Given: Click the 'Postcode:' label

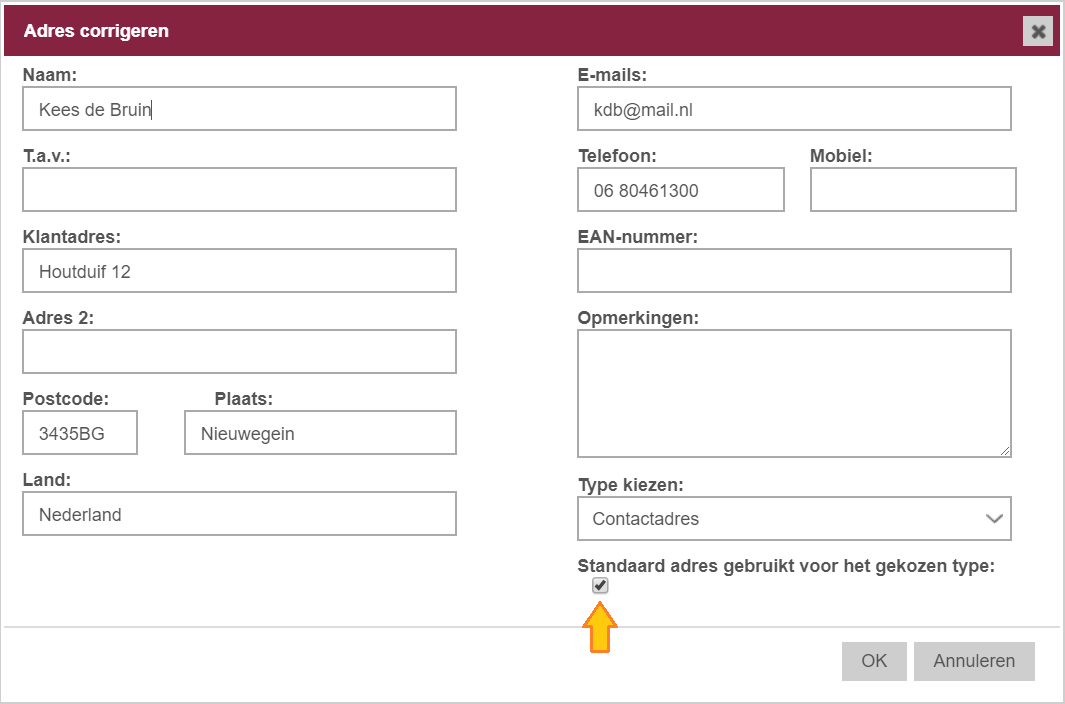Looking at the screenshot, I should click(66, 398).
